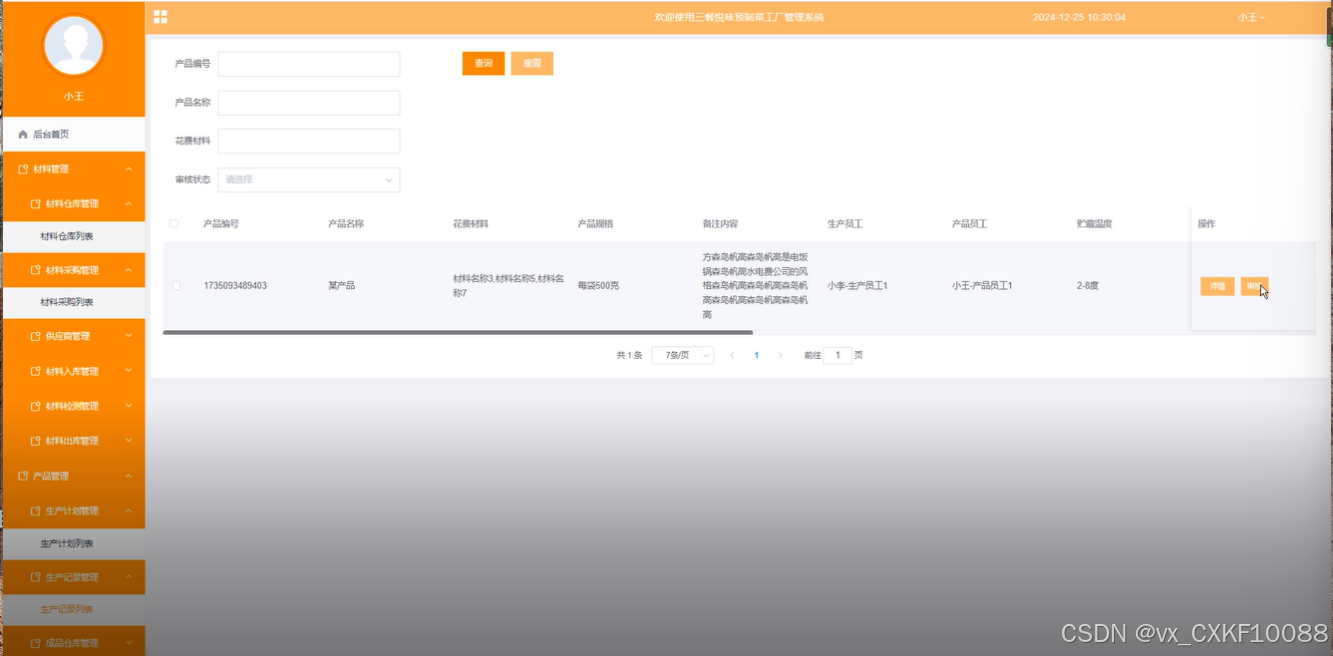Collapse 产品管理 with its chevron
1333x656 pixels.
pos(128,476)
